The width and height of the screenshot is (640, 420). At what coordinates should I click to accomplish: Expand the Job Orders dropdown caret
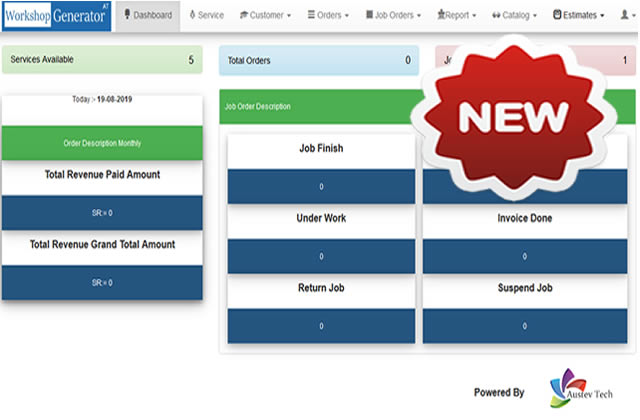[419, 17]
